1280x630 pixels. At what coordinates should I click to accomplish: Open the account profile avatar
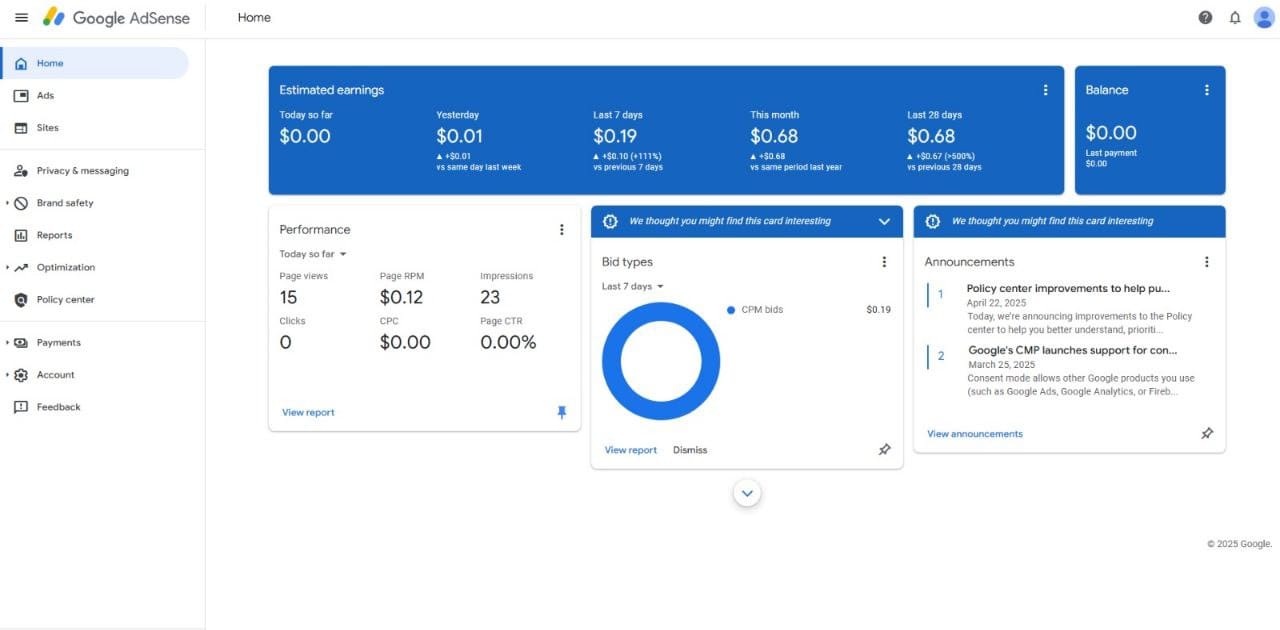pyautogui.click(x=1264, y=18)
